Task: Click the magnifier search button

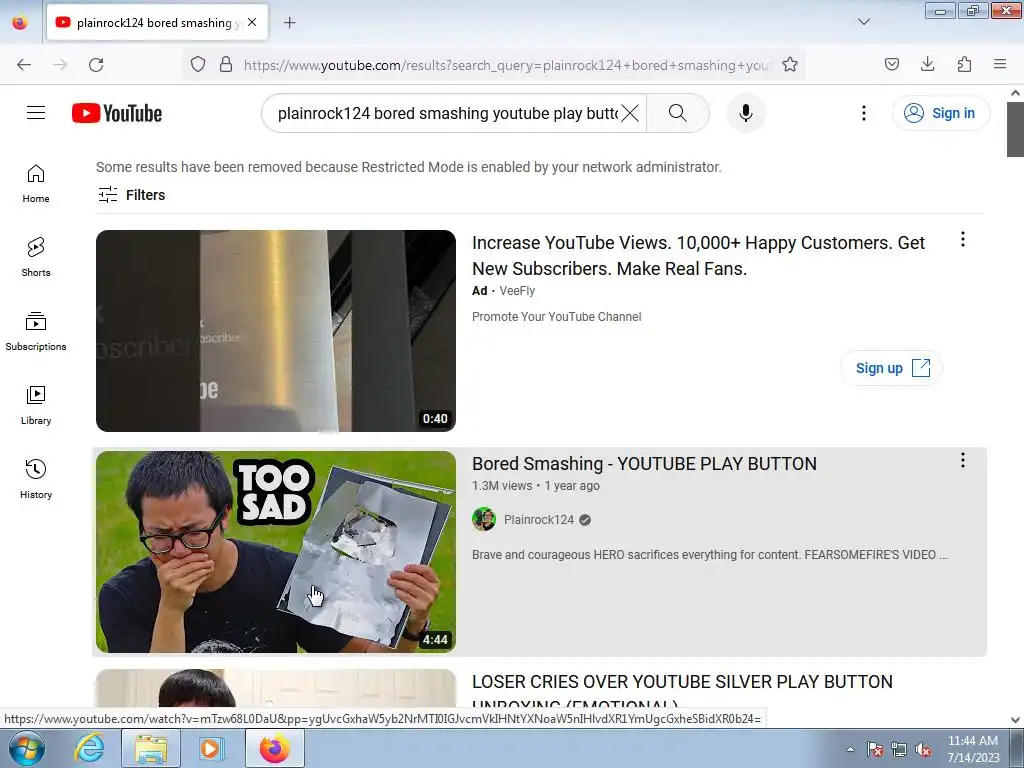Action: click(x=678, y=113)
